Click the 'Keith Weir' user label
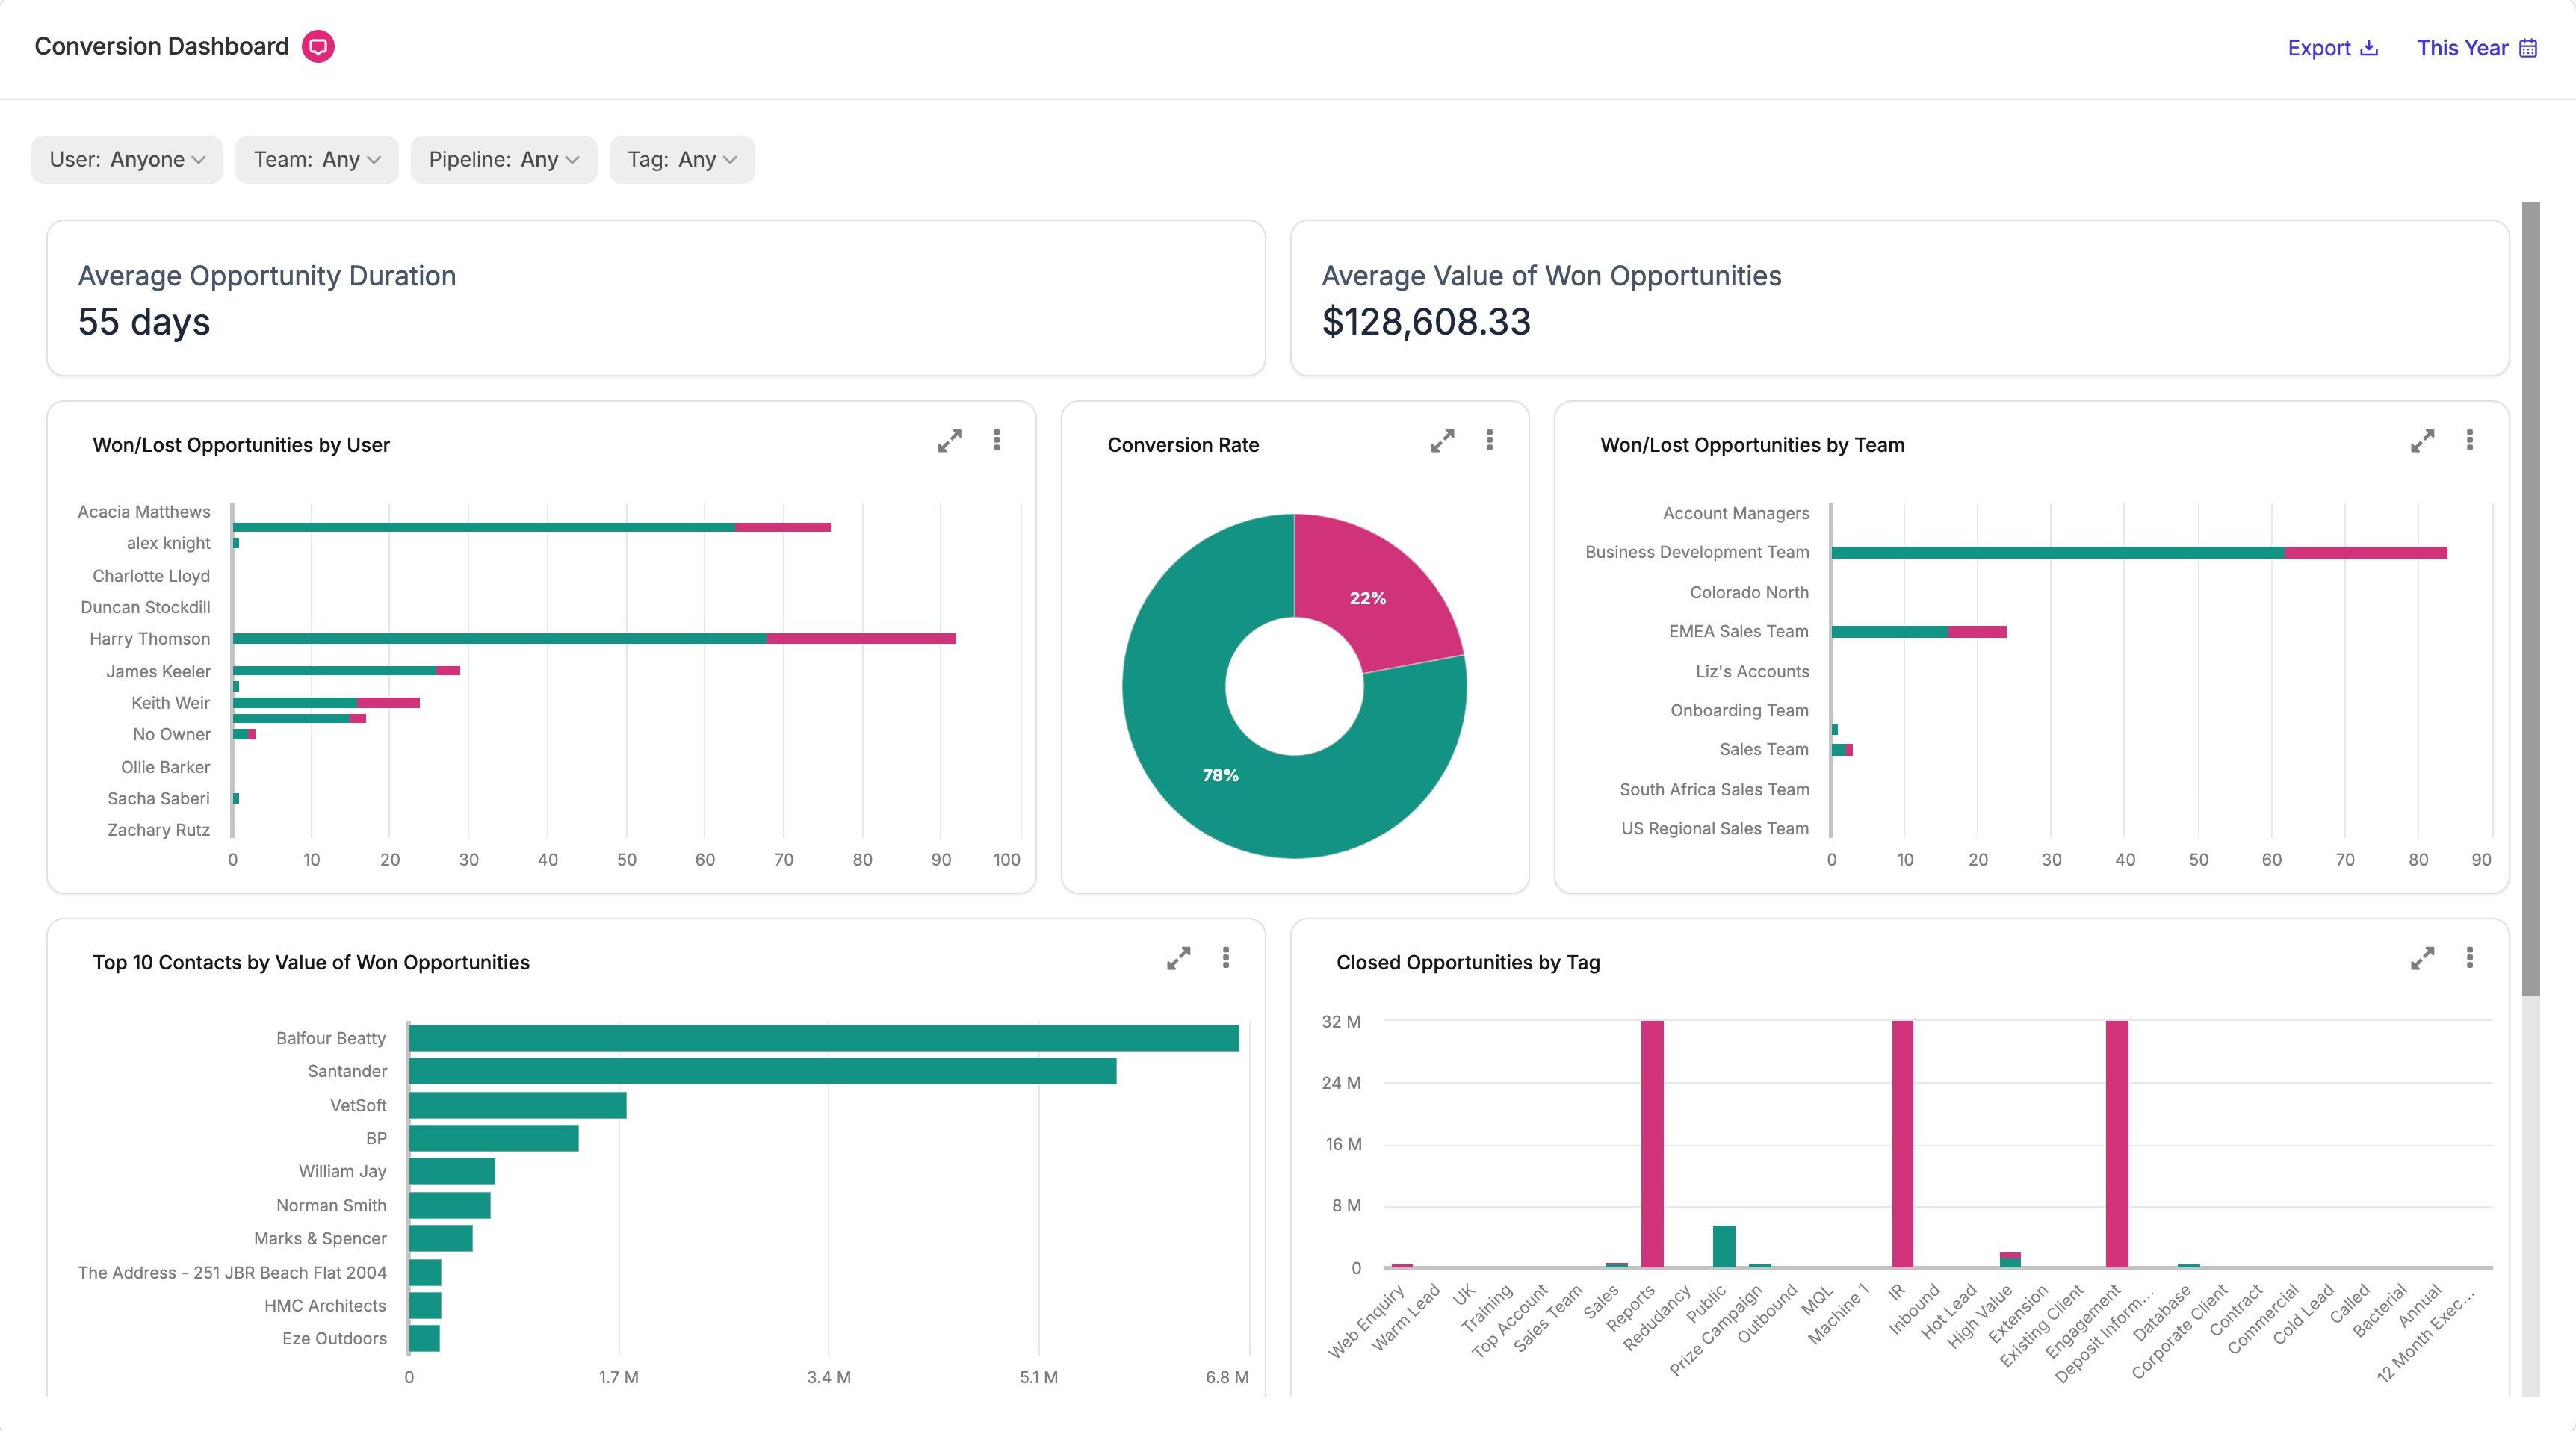The height and width of the screenshot is (1431, 2576). [x=171, y=703]
